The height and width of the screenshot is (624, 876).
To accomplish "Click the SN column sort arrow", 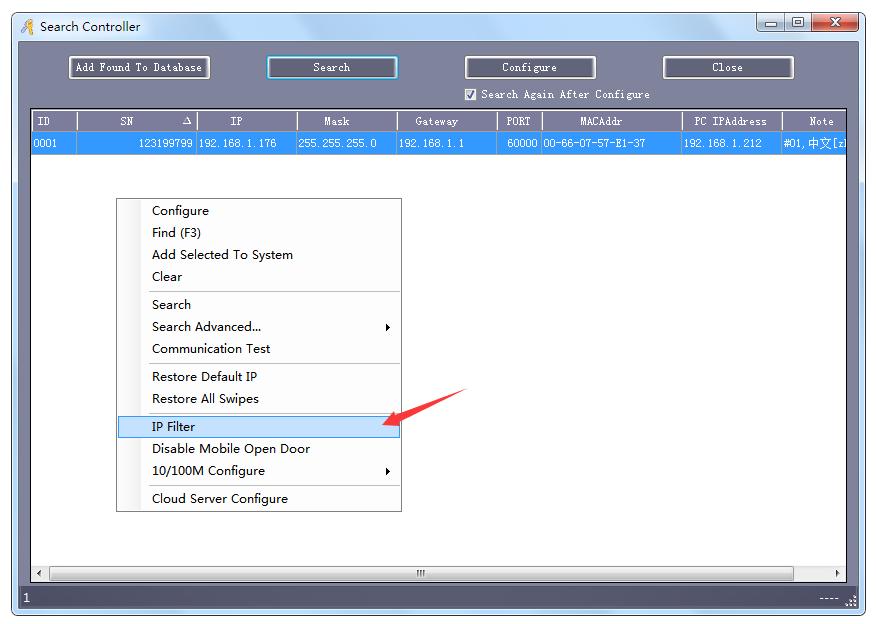I will [187, 121].
